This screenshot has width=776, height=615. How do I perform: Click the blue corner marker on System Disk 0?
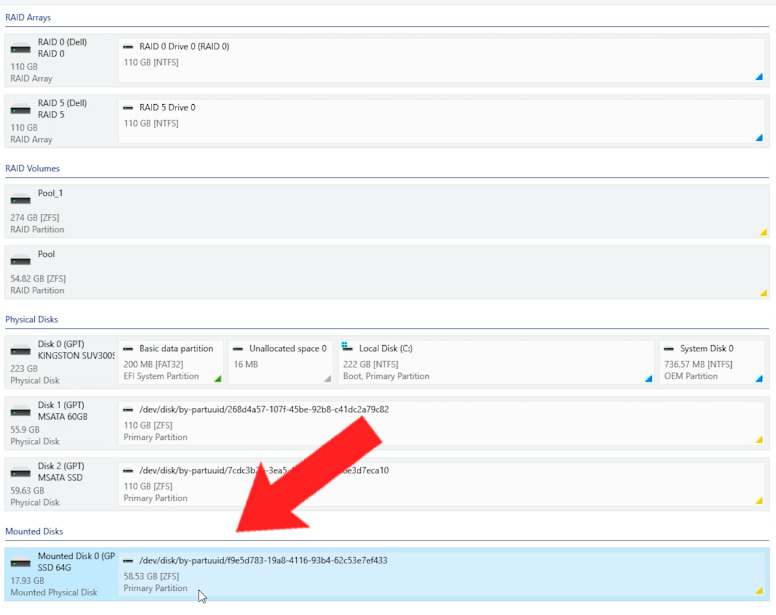759,378
